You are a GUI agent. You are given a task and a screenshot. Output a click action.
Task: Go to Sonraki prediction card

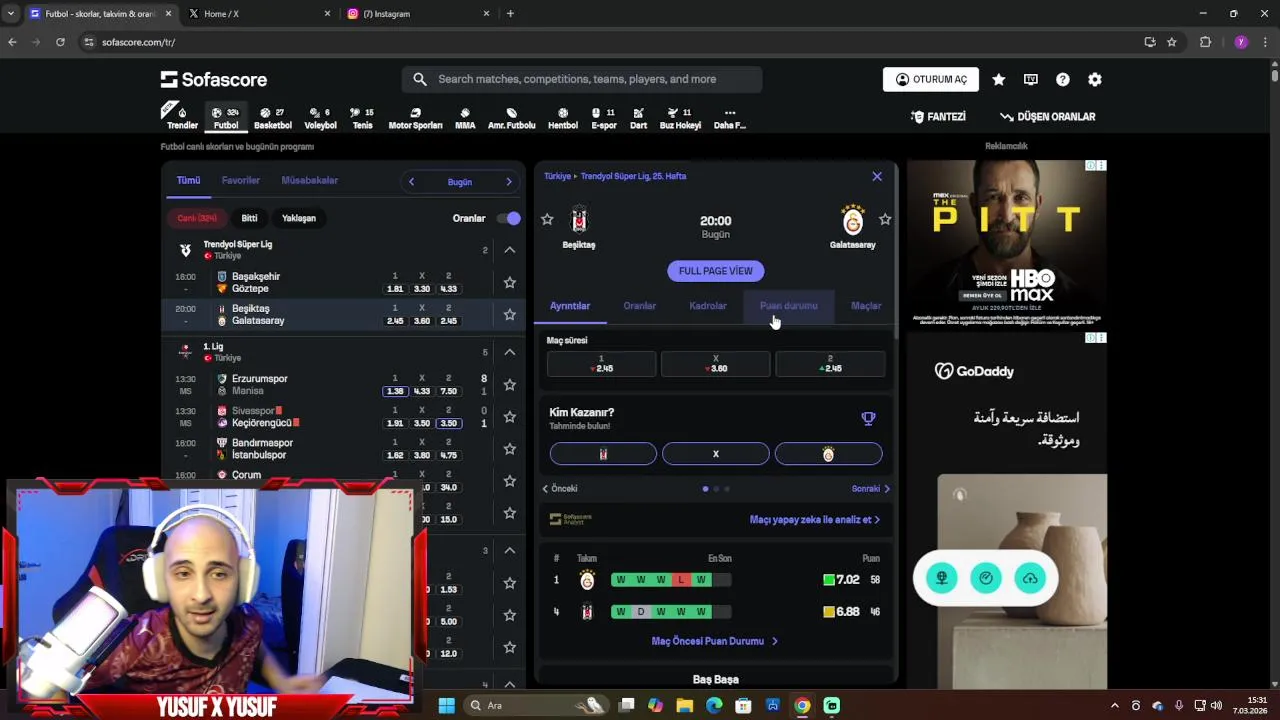871,489
